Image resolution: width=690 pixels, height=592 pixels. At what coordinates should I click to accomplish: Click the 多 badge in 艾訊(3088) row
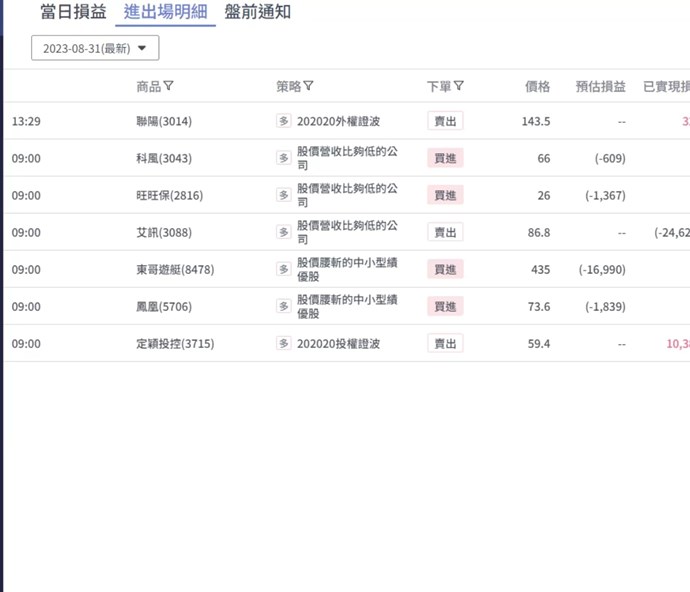click(x=284, y=232)
